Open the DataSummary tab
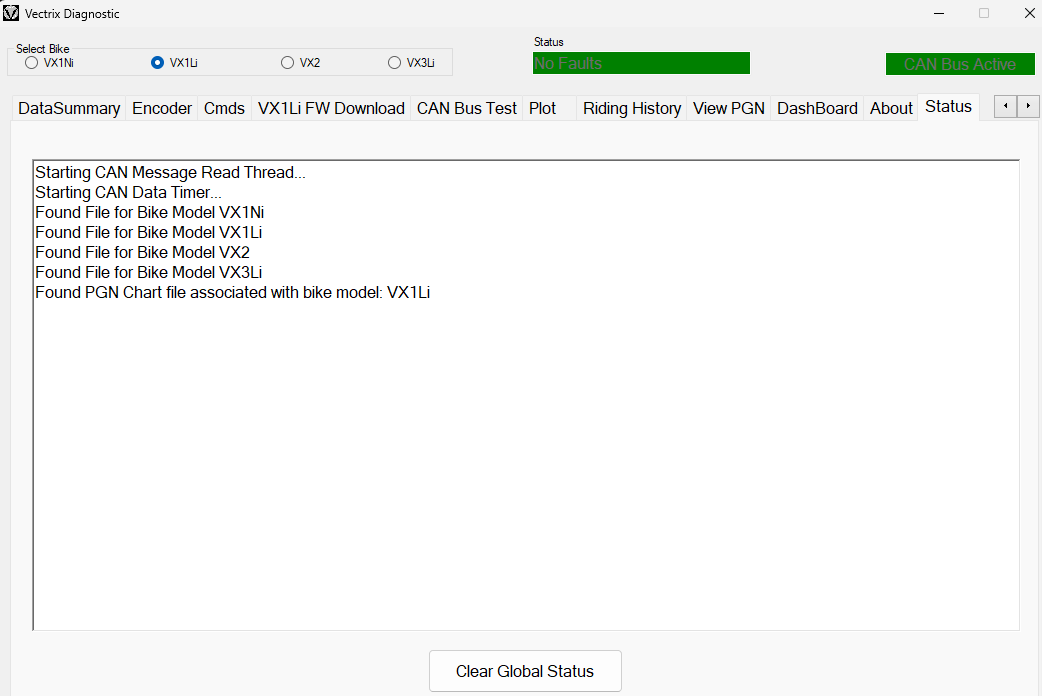 pyautogui.click(x=69, y=108)
